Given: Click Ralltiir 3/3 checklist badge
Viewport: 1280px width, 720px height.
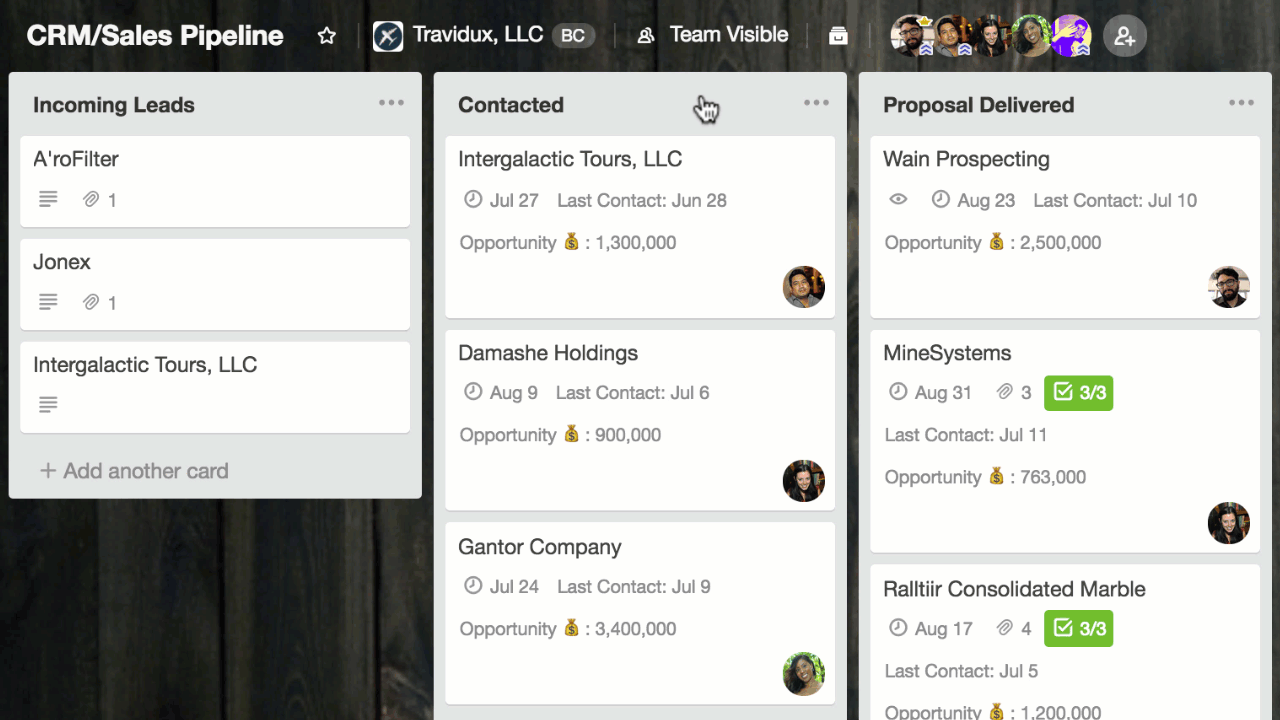Looking at the screenshot, I should click(x=1078, y=629).
